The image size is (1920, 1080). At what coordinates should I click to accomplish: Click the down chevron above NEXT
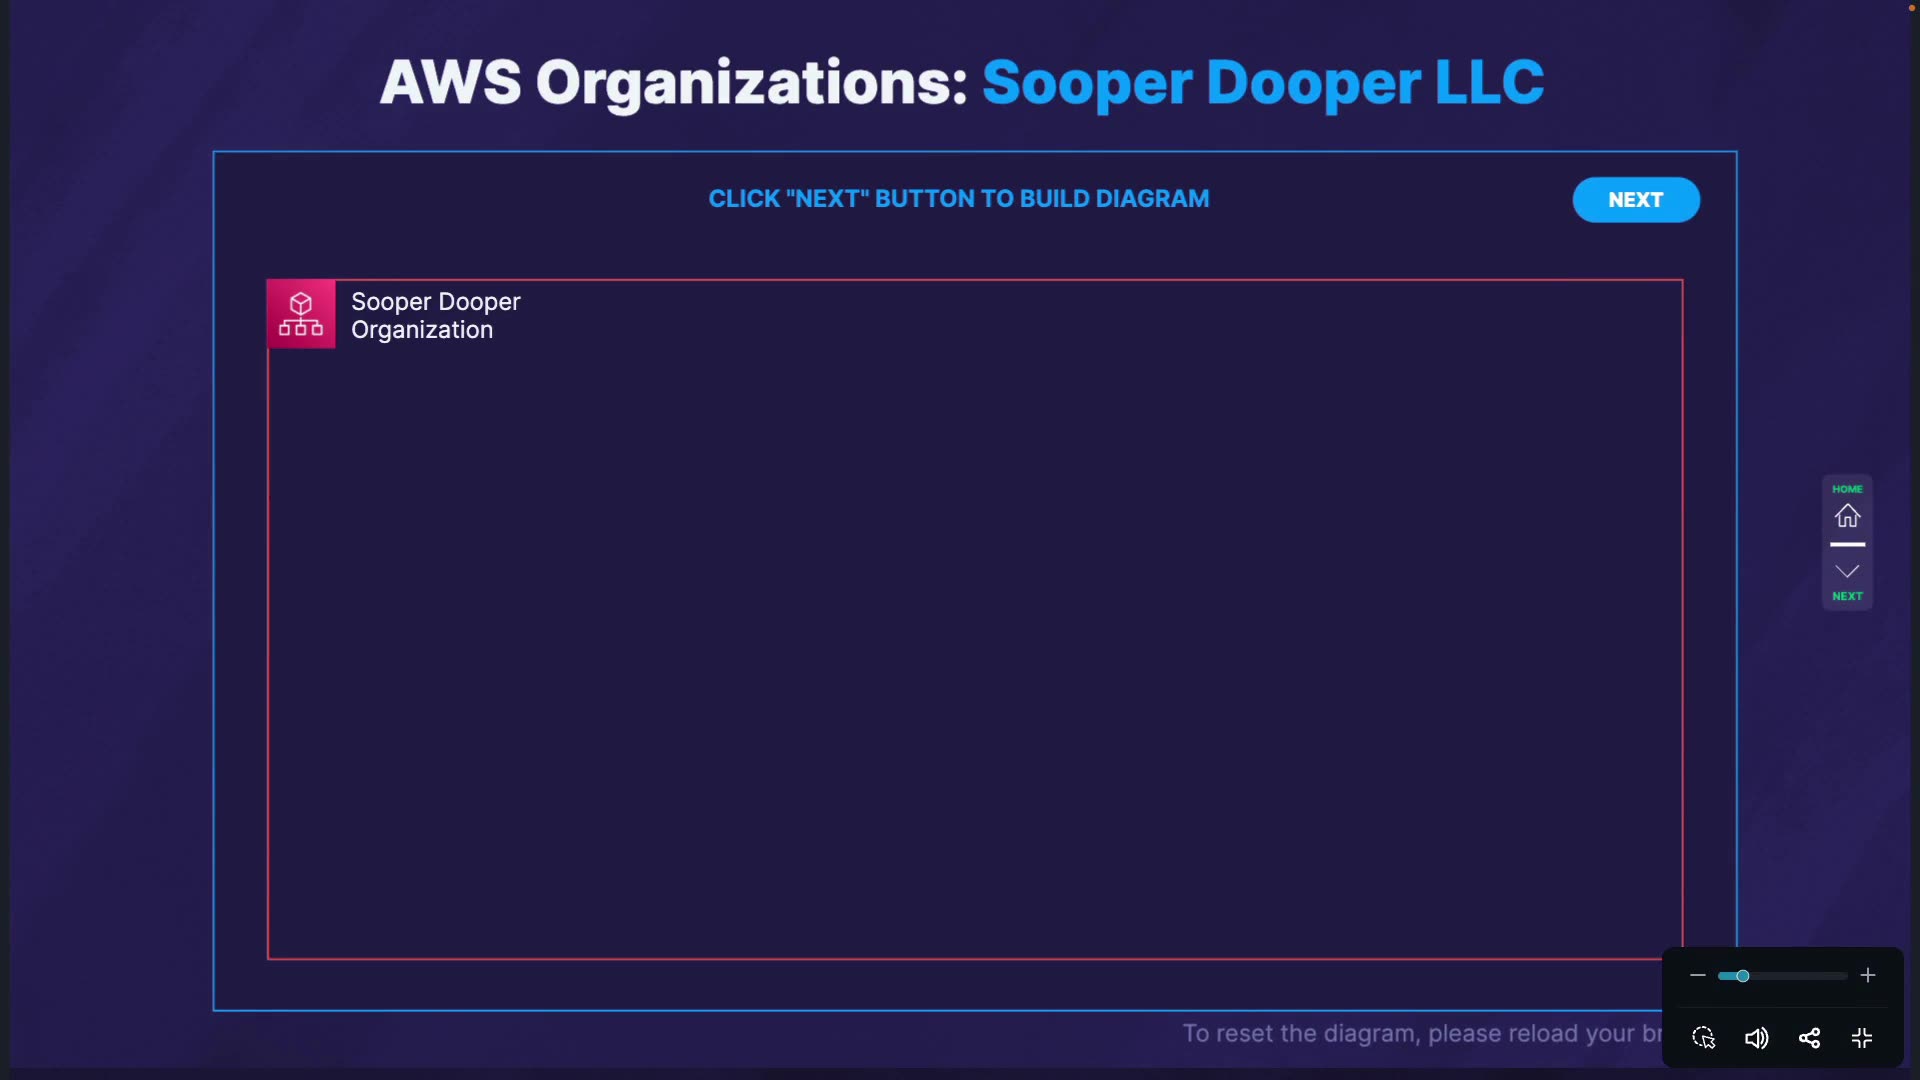tap(1847, 571)
